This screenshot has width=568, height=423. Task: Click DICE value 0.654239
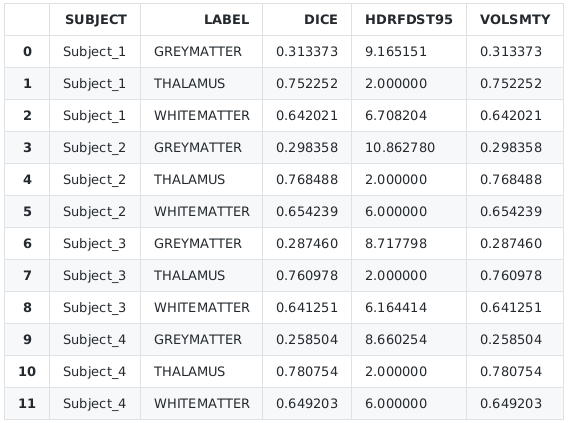[x=307, y=212]
